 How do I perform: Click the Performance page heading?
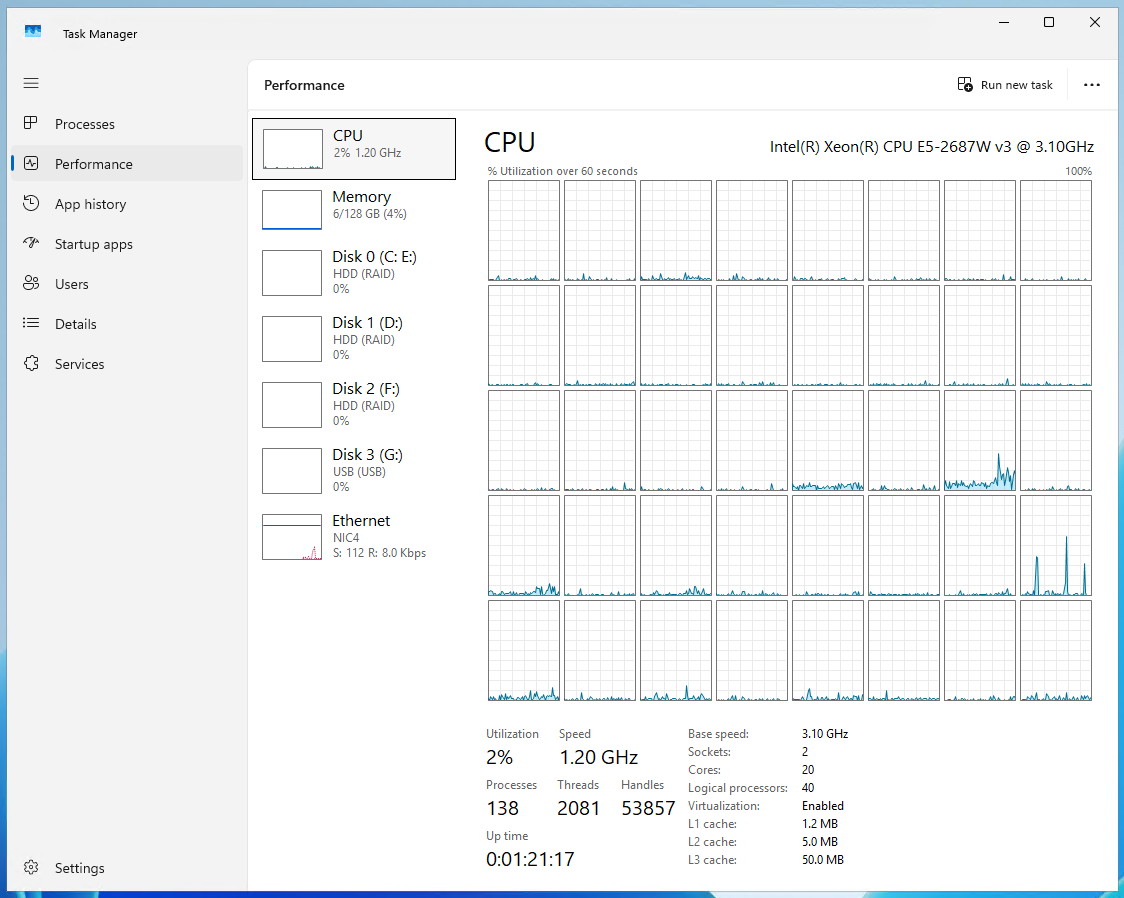coord(304,85)
